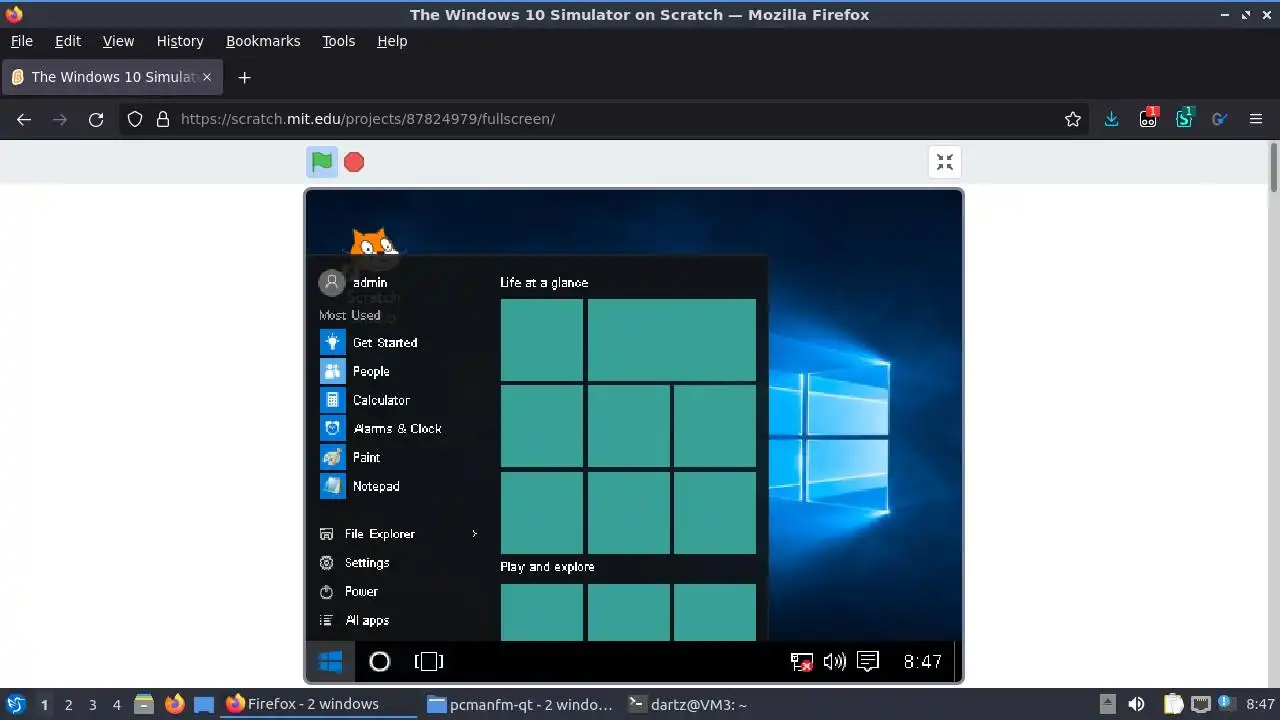Open Alarms & Clock app

(397, 428)
